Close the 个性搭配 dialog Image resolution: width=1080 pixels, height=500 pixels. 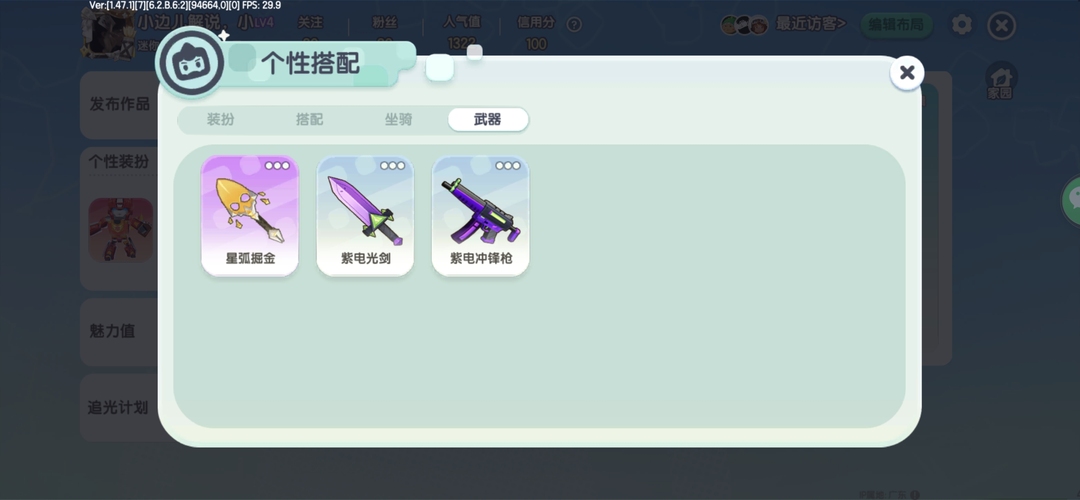pyautogui.click(x=906, y=72)
